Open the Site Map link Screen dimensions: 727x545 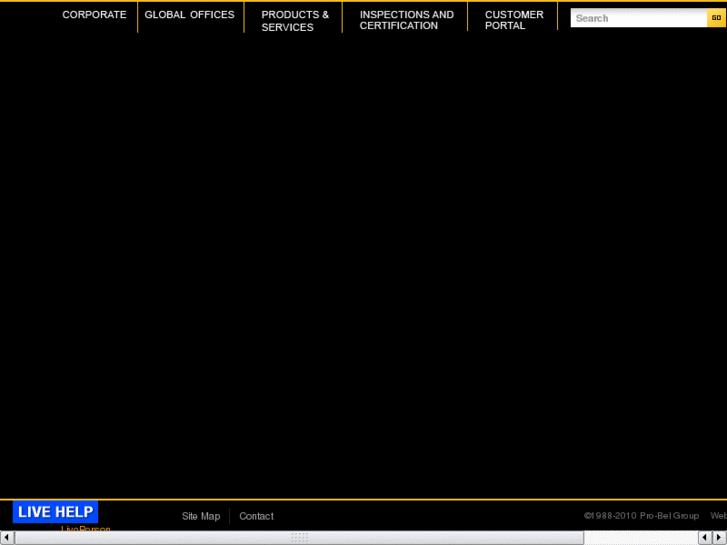click(x=201, y=516)
